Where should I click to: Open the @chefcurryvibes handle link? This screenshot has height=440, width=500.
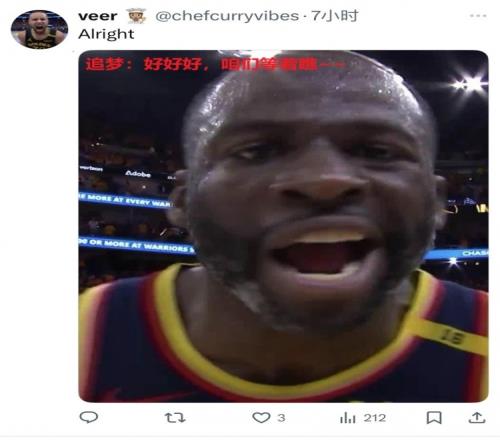(x=227, y=16)
